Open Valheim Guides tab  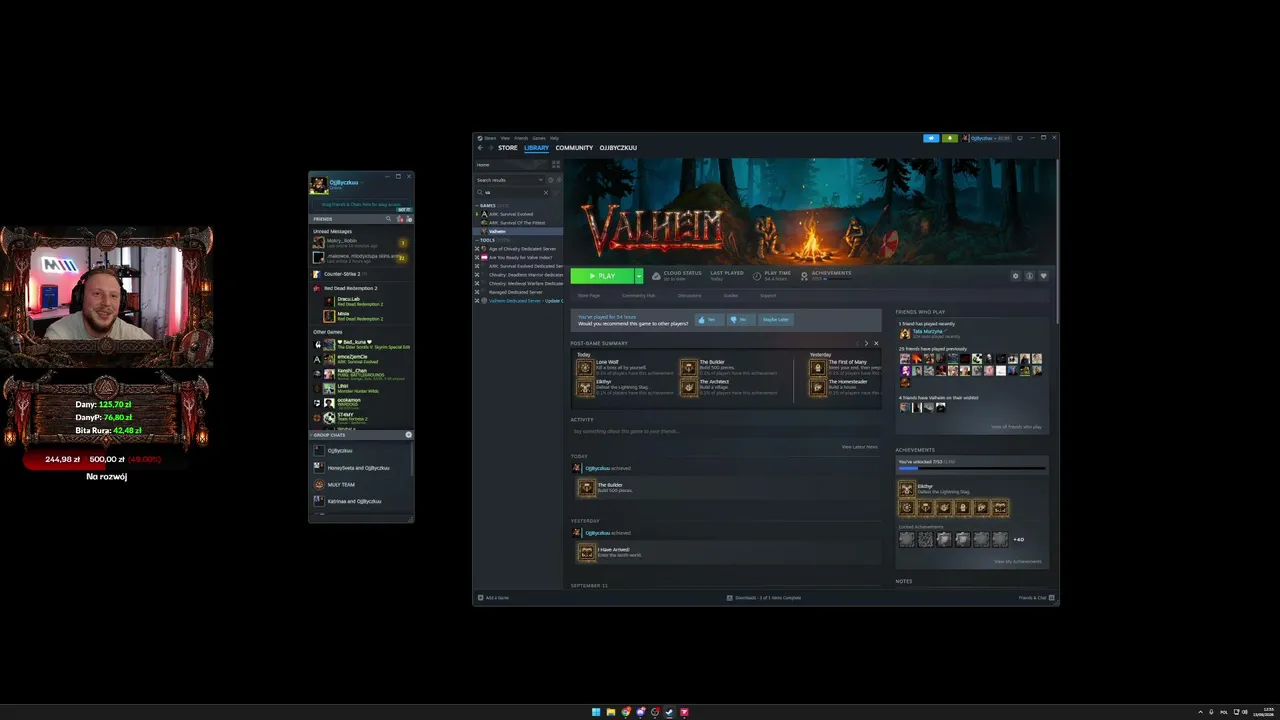731,296
